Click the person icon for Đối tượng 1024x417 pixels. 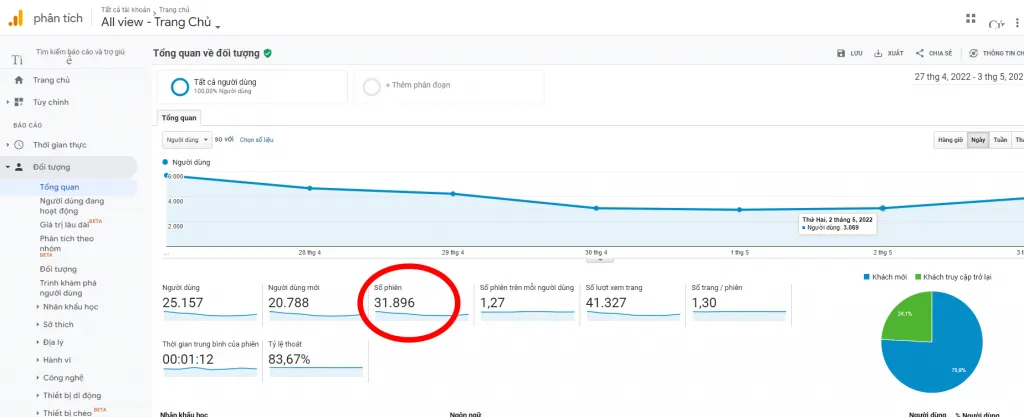tap(19, 167)
